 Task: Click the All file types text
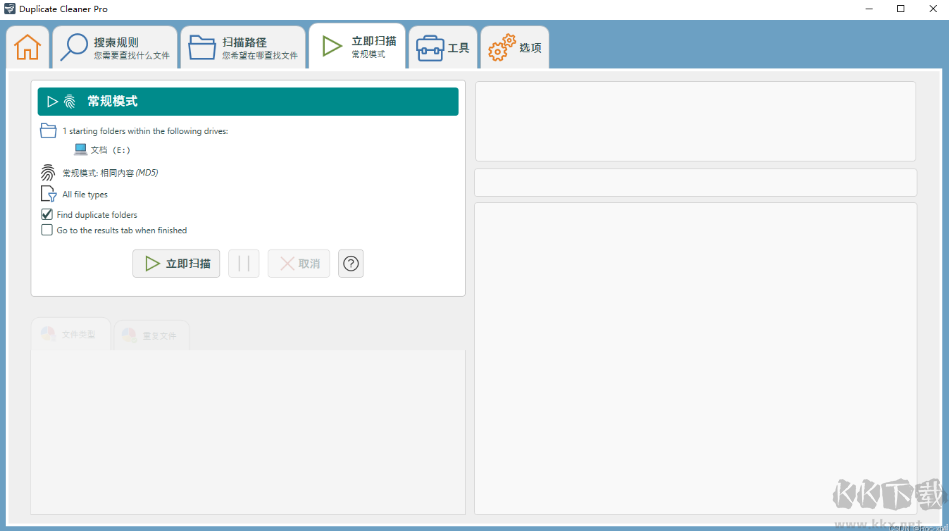click(85, 194)
